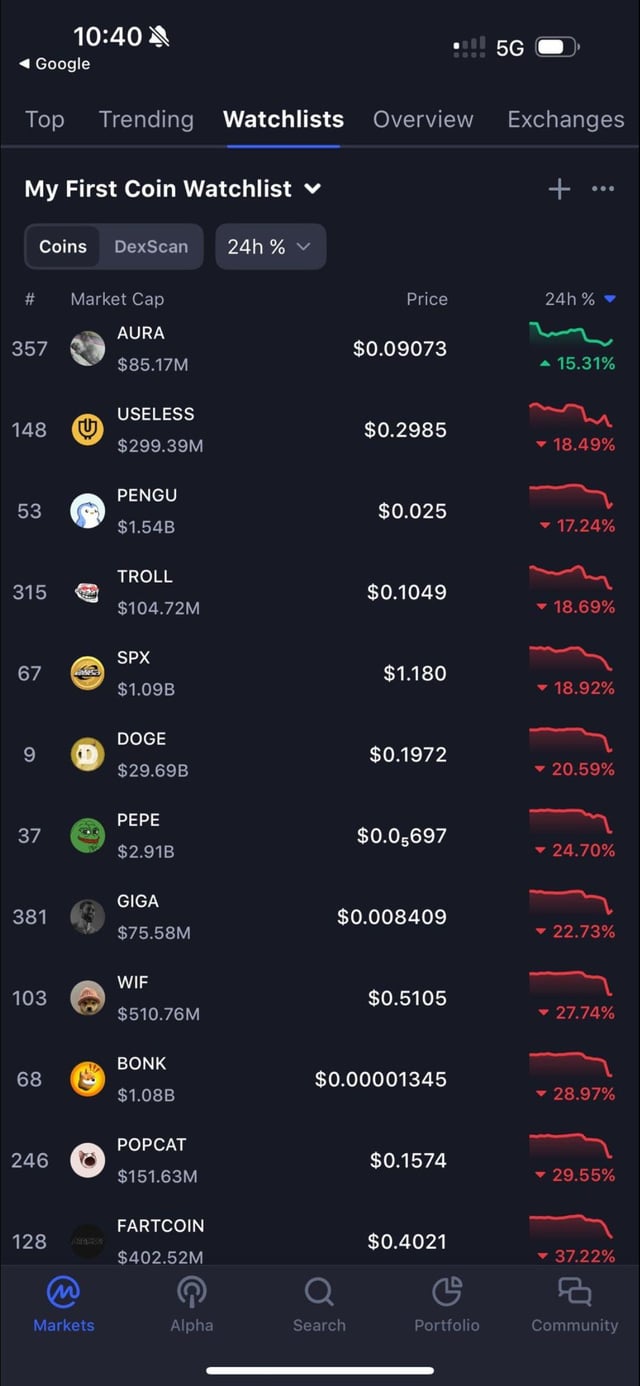
Task: Tap the PEPE frog coin logo
Action: point(87,835)
